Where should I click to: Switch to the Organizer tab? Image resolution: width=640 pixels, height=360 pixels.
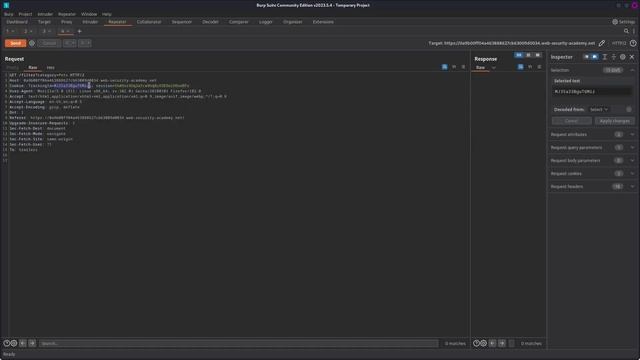[293, 22]
